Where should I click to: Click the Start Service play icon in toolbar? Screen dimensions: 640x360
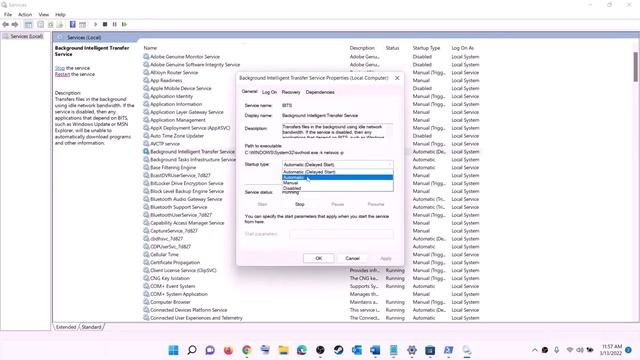click(x=96, y=24)
